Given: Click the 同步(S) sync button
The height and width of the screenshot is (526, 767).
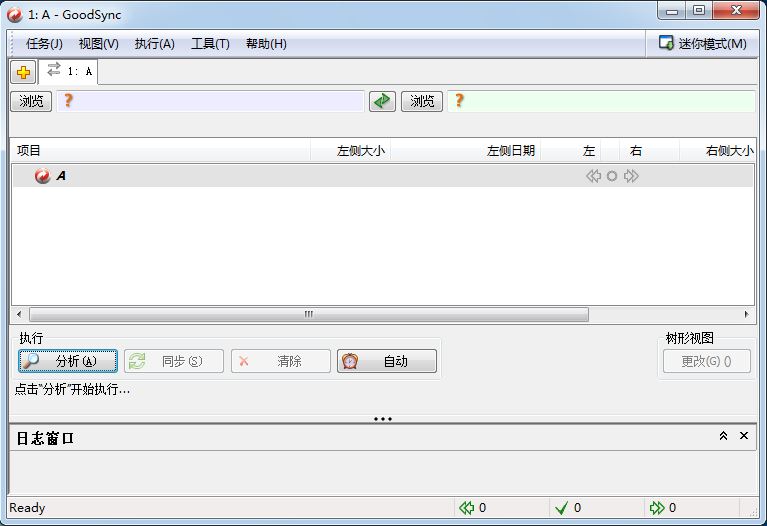Looking at the screenshot, I should tap(174, 361).
